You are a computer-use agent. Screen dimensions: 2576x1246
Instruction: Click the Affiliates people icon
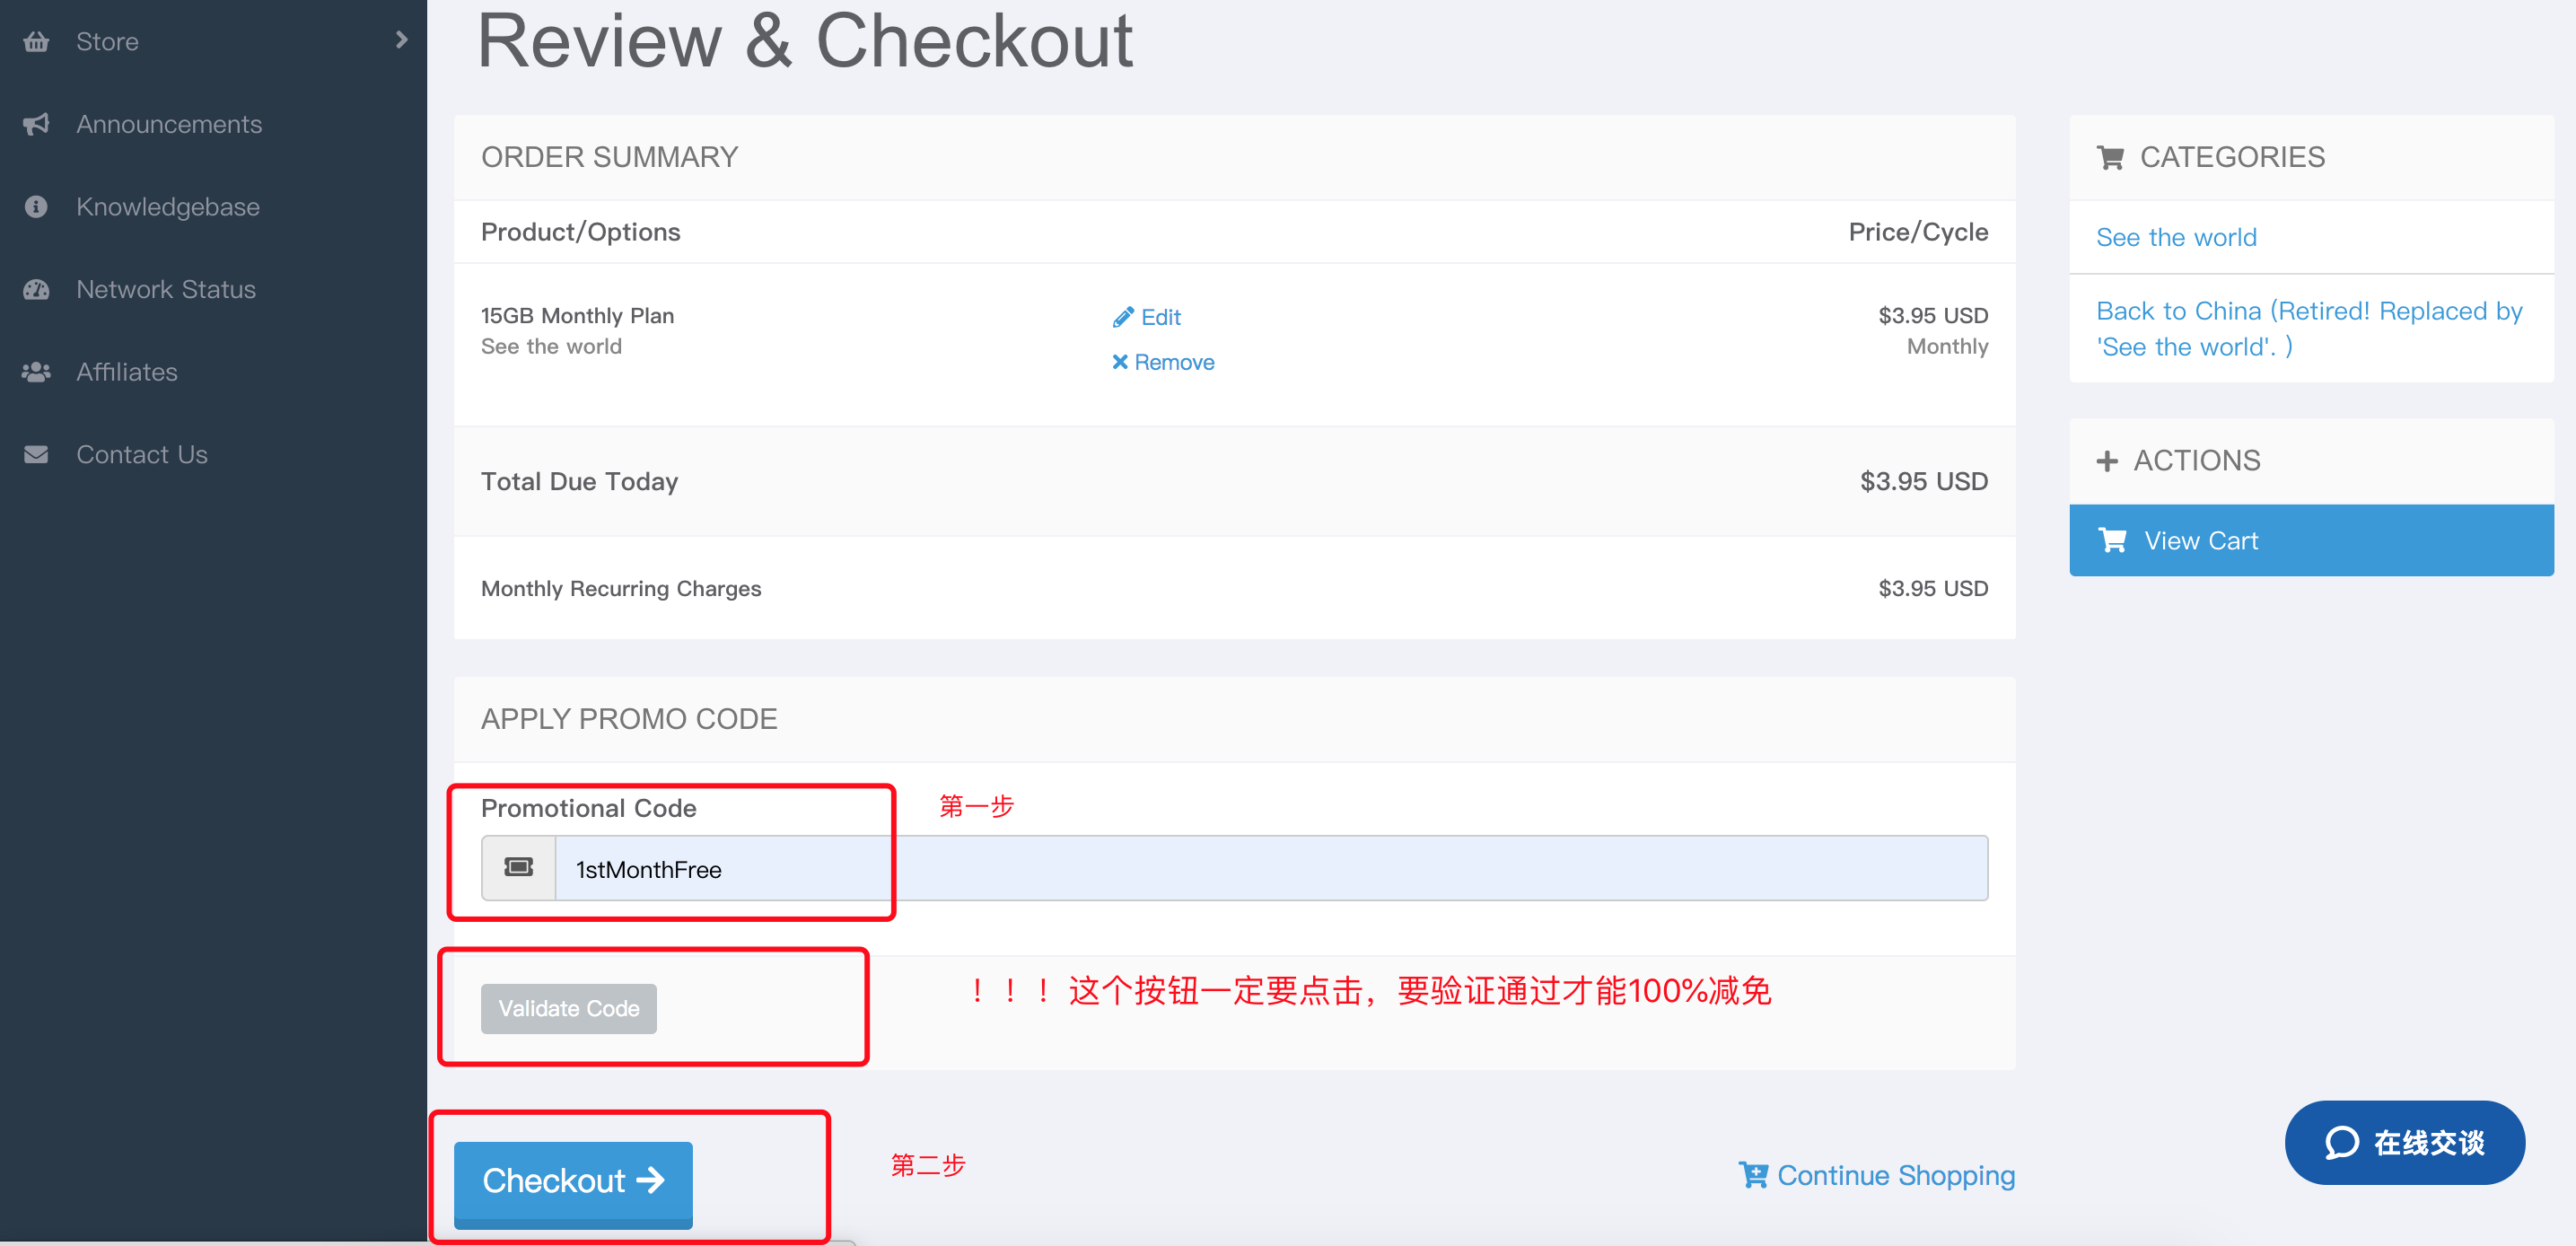36,372
